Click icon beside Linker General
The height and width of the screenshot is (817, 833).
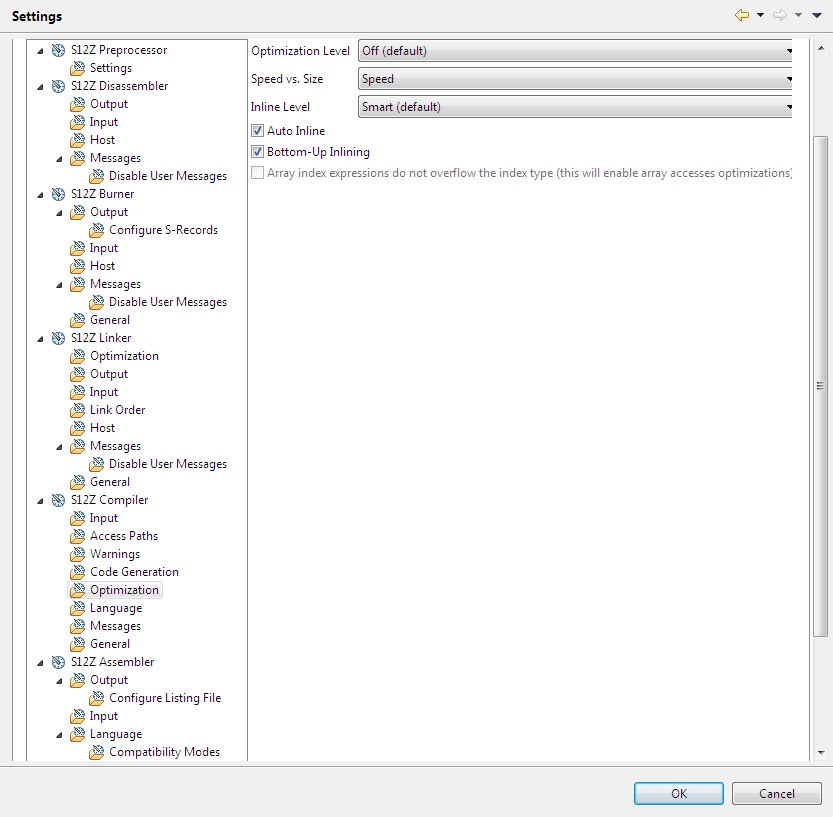tap(78, 482)
